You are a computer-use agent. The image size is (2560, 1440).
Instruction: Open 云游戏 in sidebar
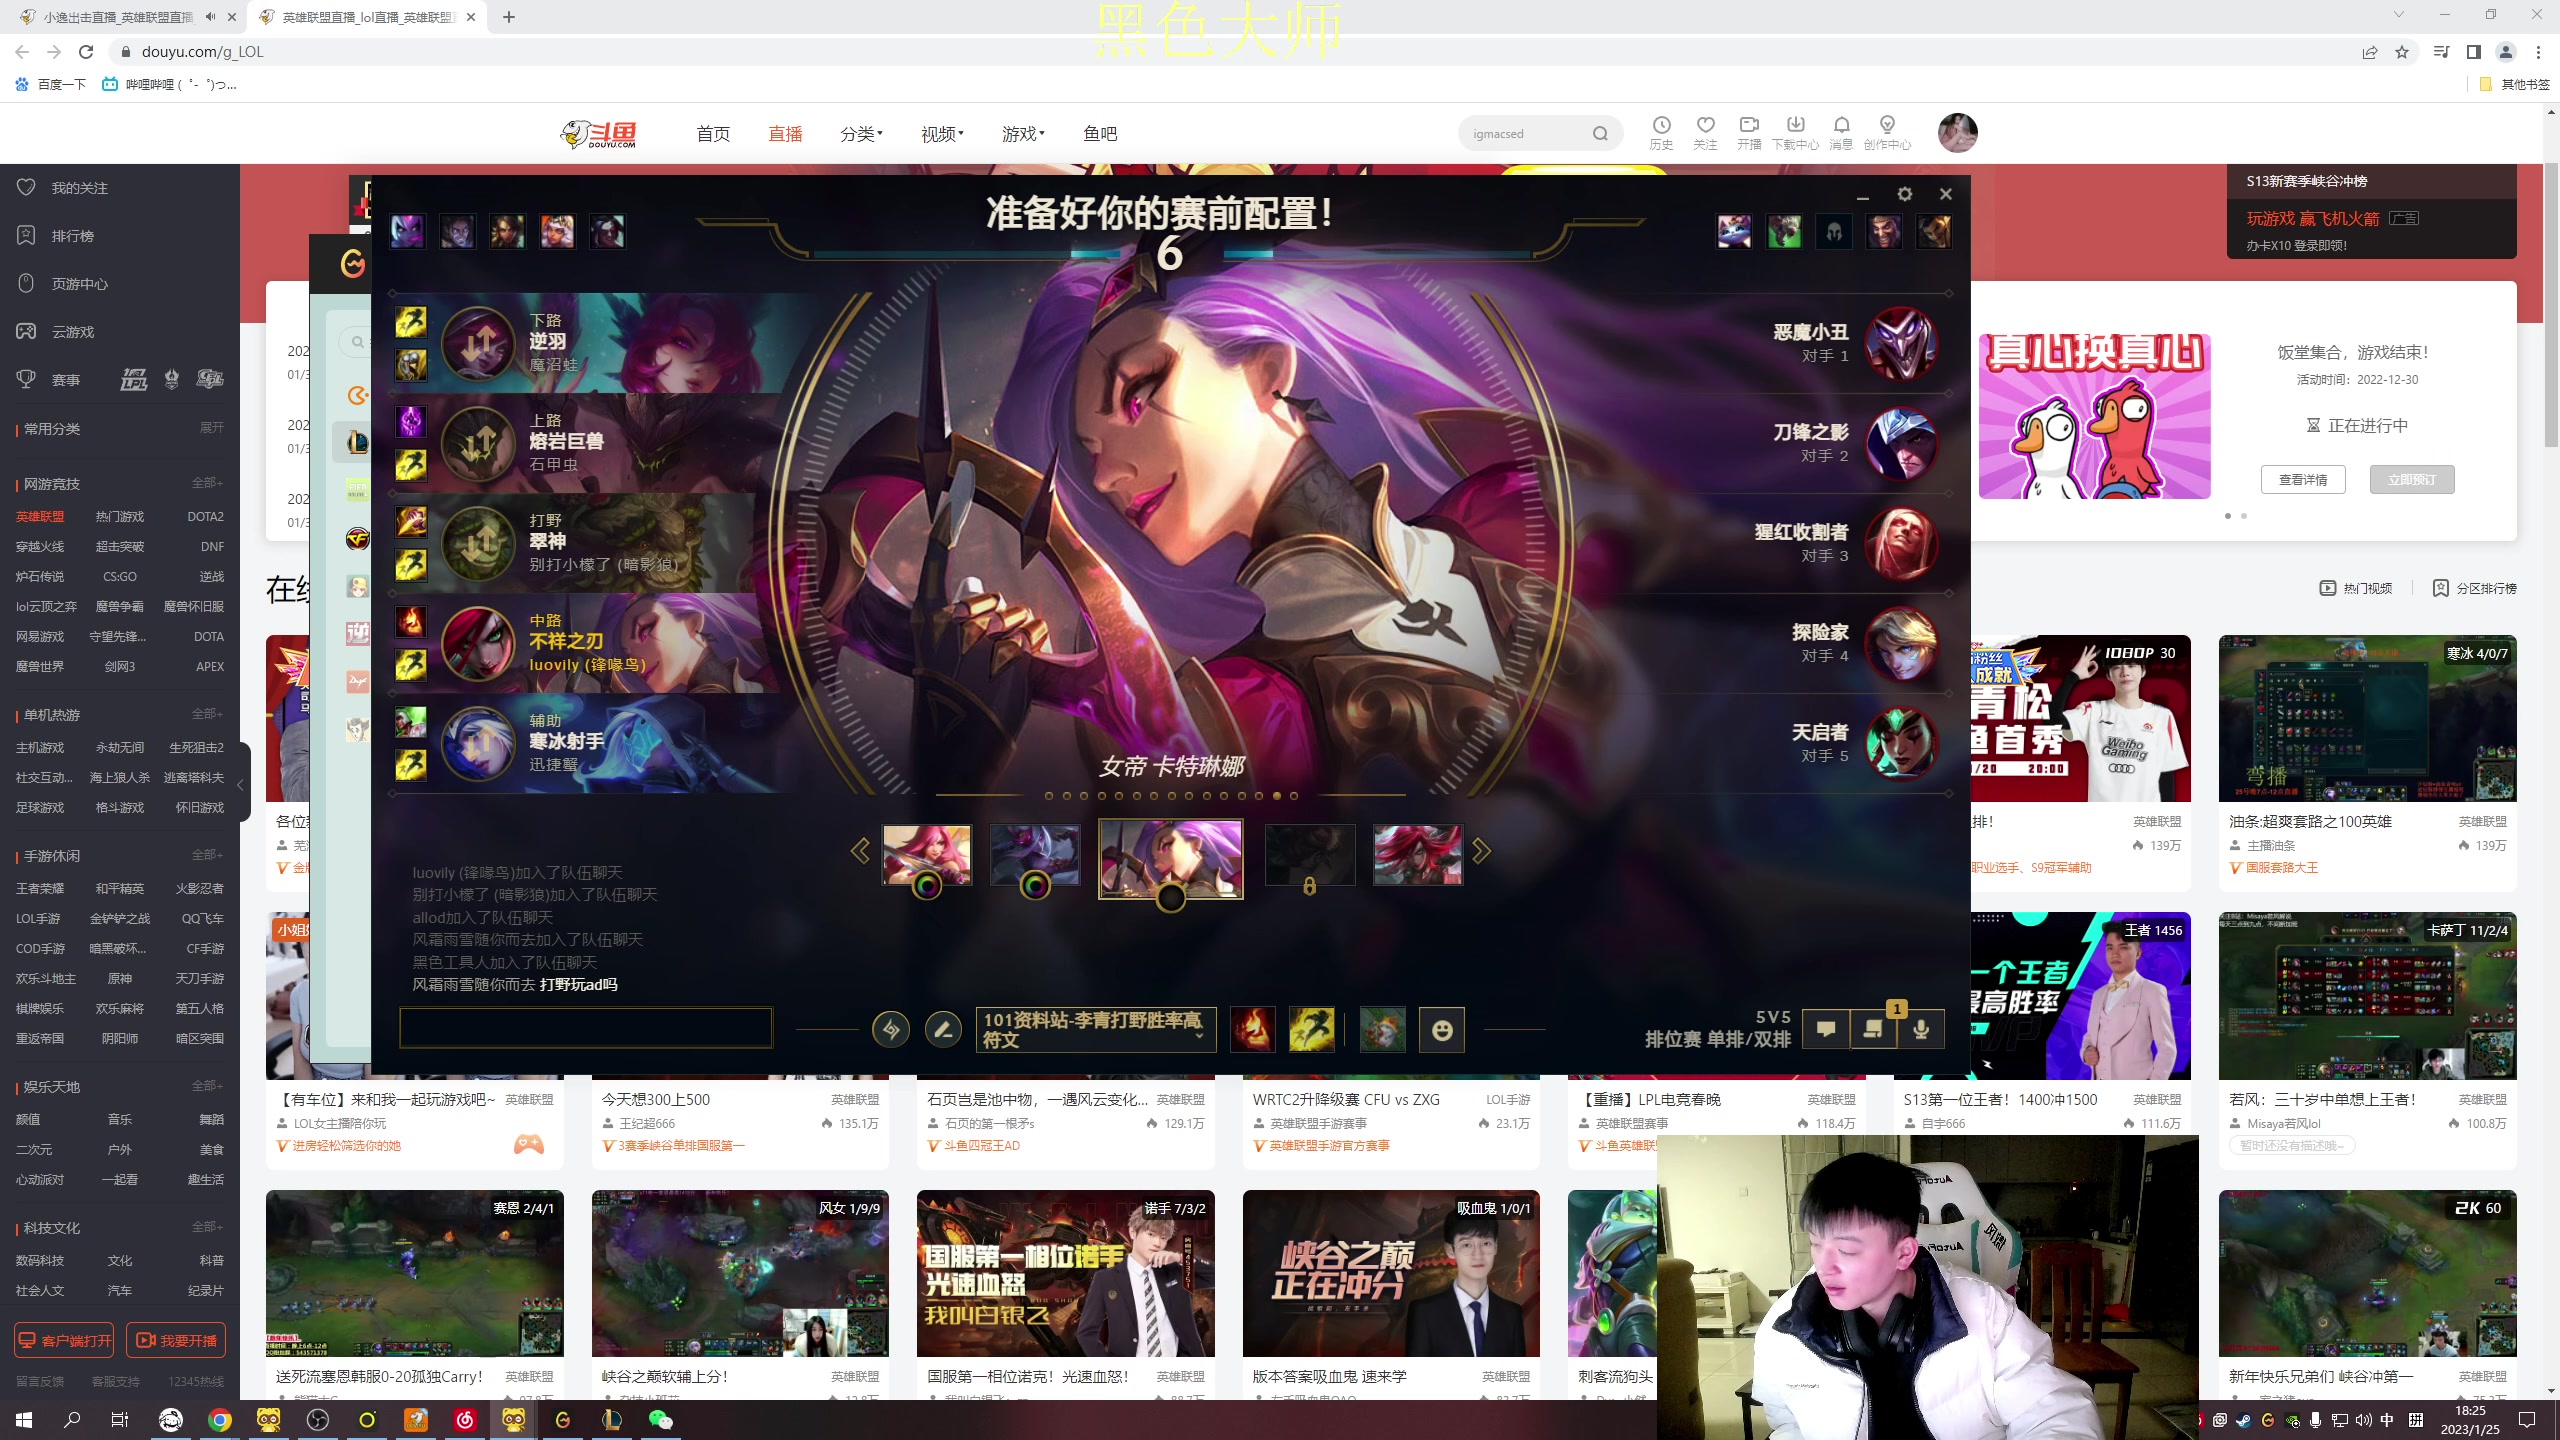coord(56,332)
